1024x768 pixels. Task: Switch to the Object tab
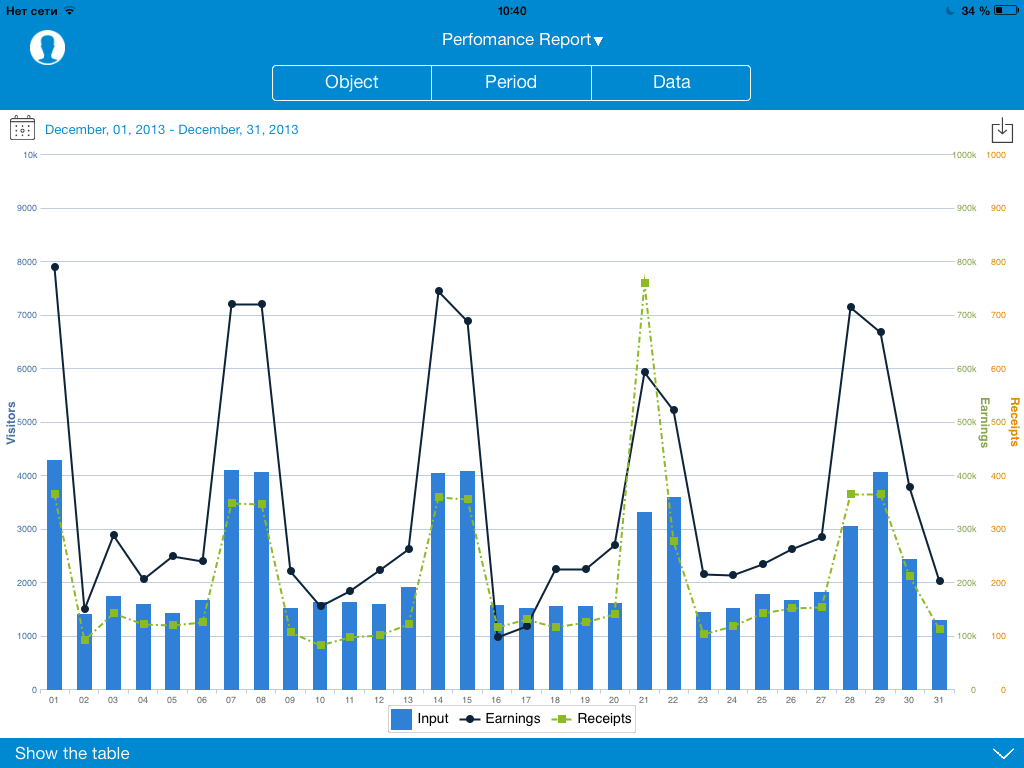click(352, 82)
